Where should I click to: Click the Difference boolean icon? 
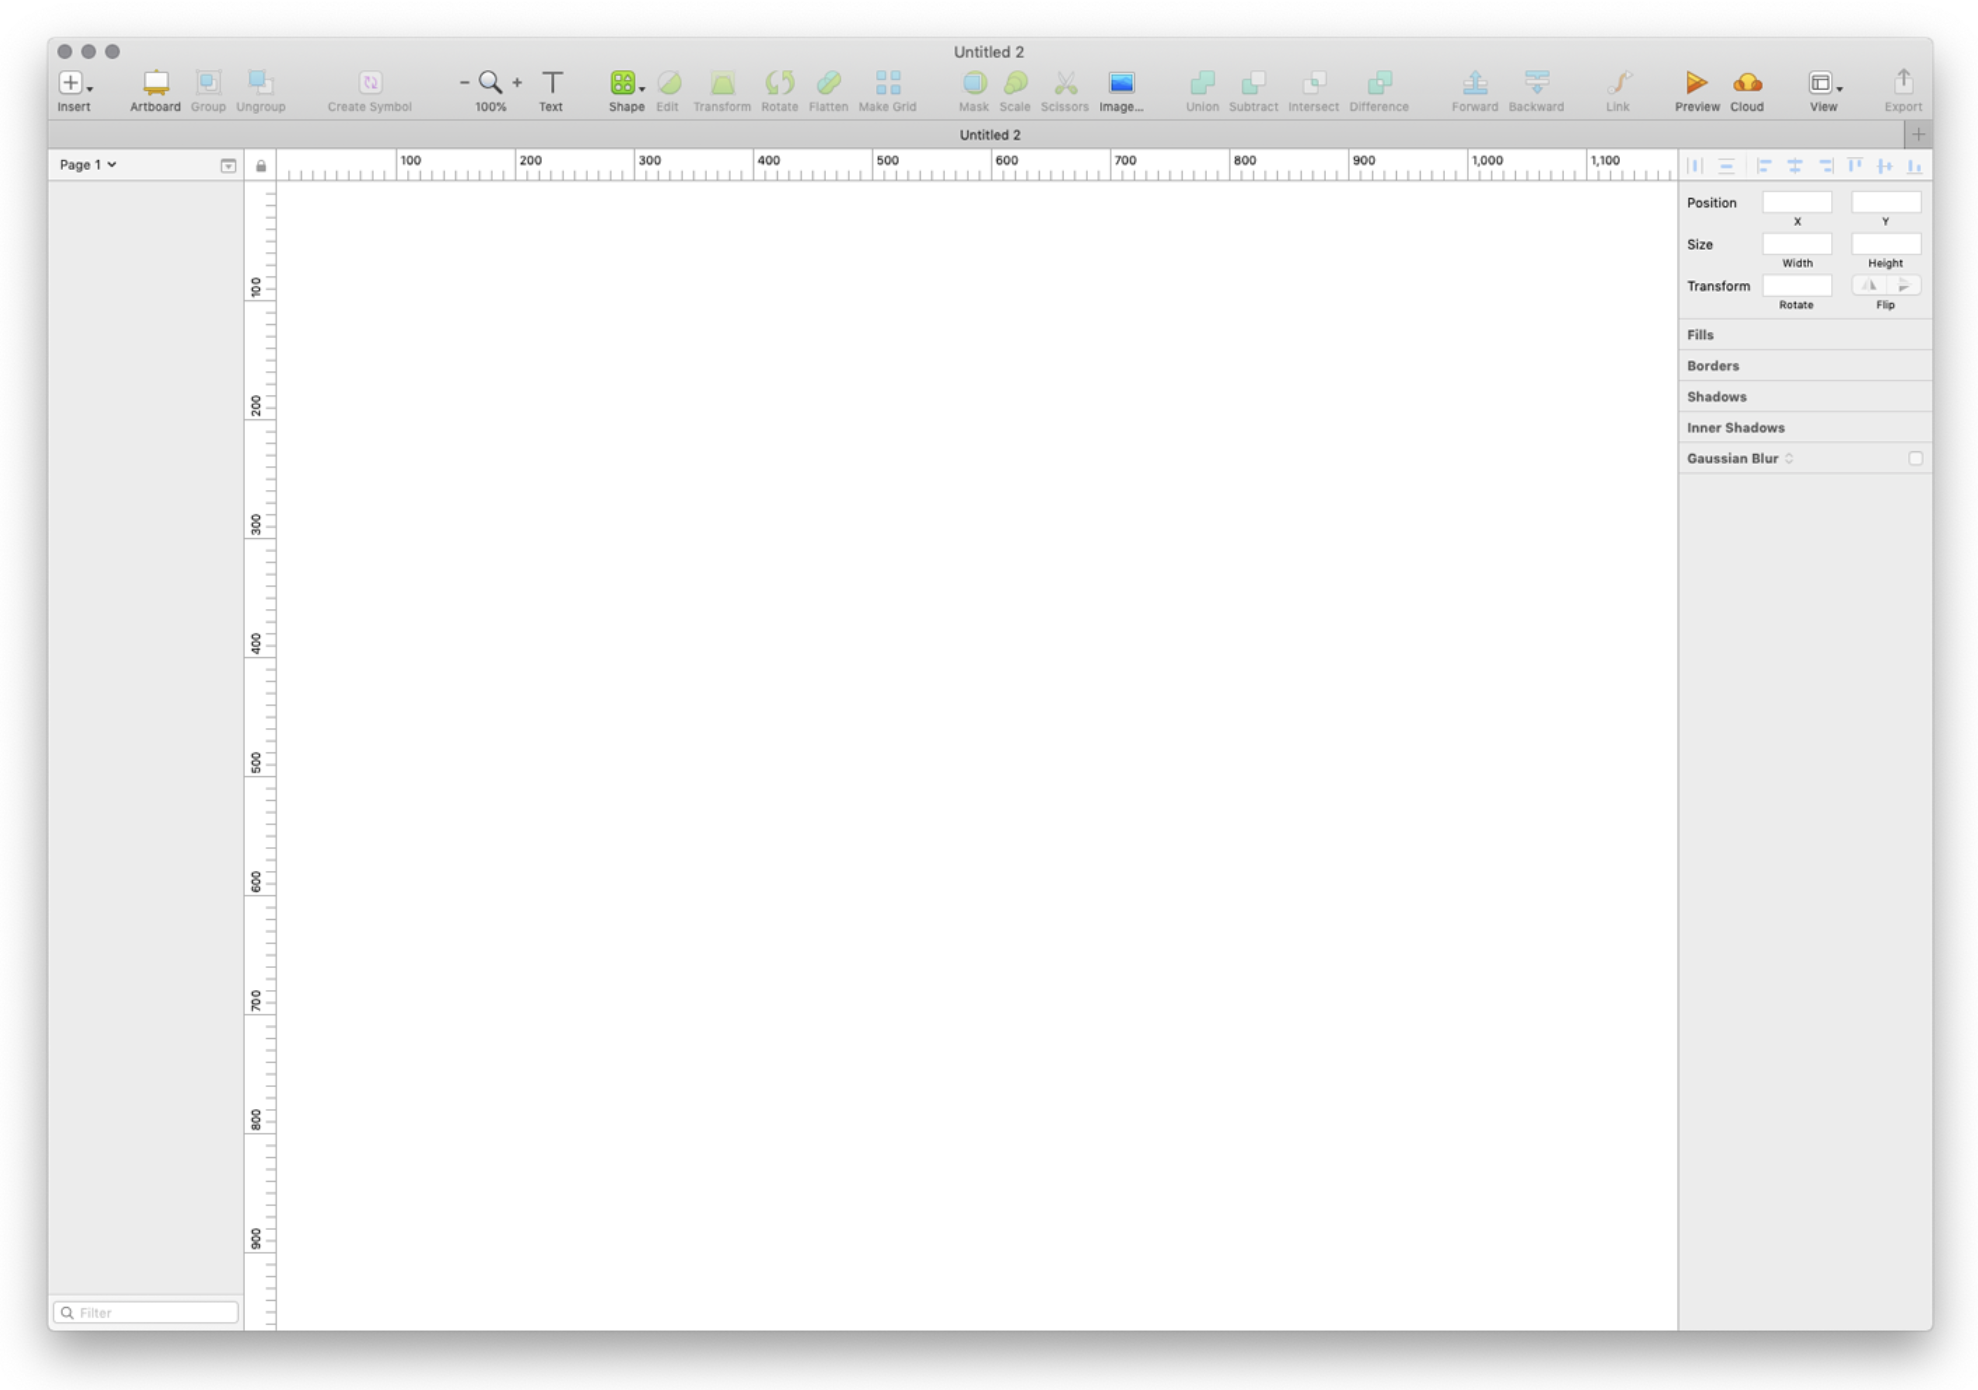point(1379,83)
